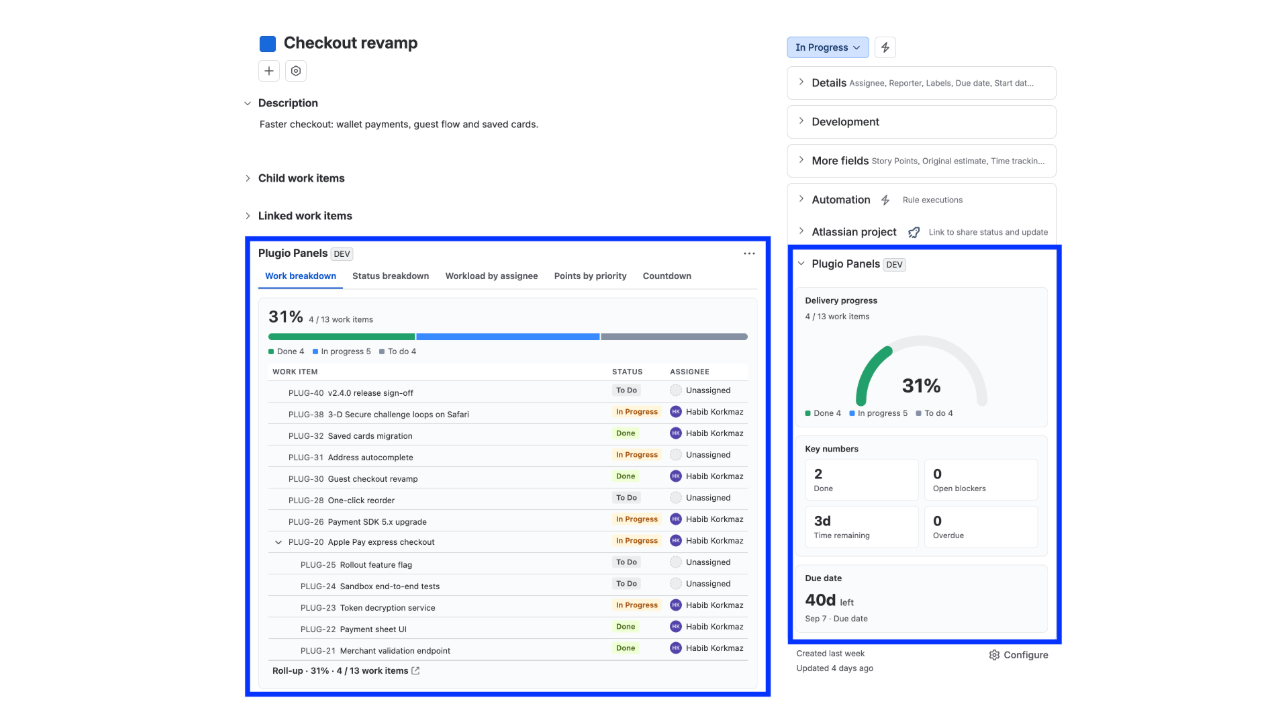Open PLUG-26 Payment SDK 5.x upgrade
This screenshot has height=720, width=1280.
coord(357,522)
